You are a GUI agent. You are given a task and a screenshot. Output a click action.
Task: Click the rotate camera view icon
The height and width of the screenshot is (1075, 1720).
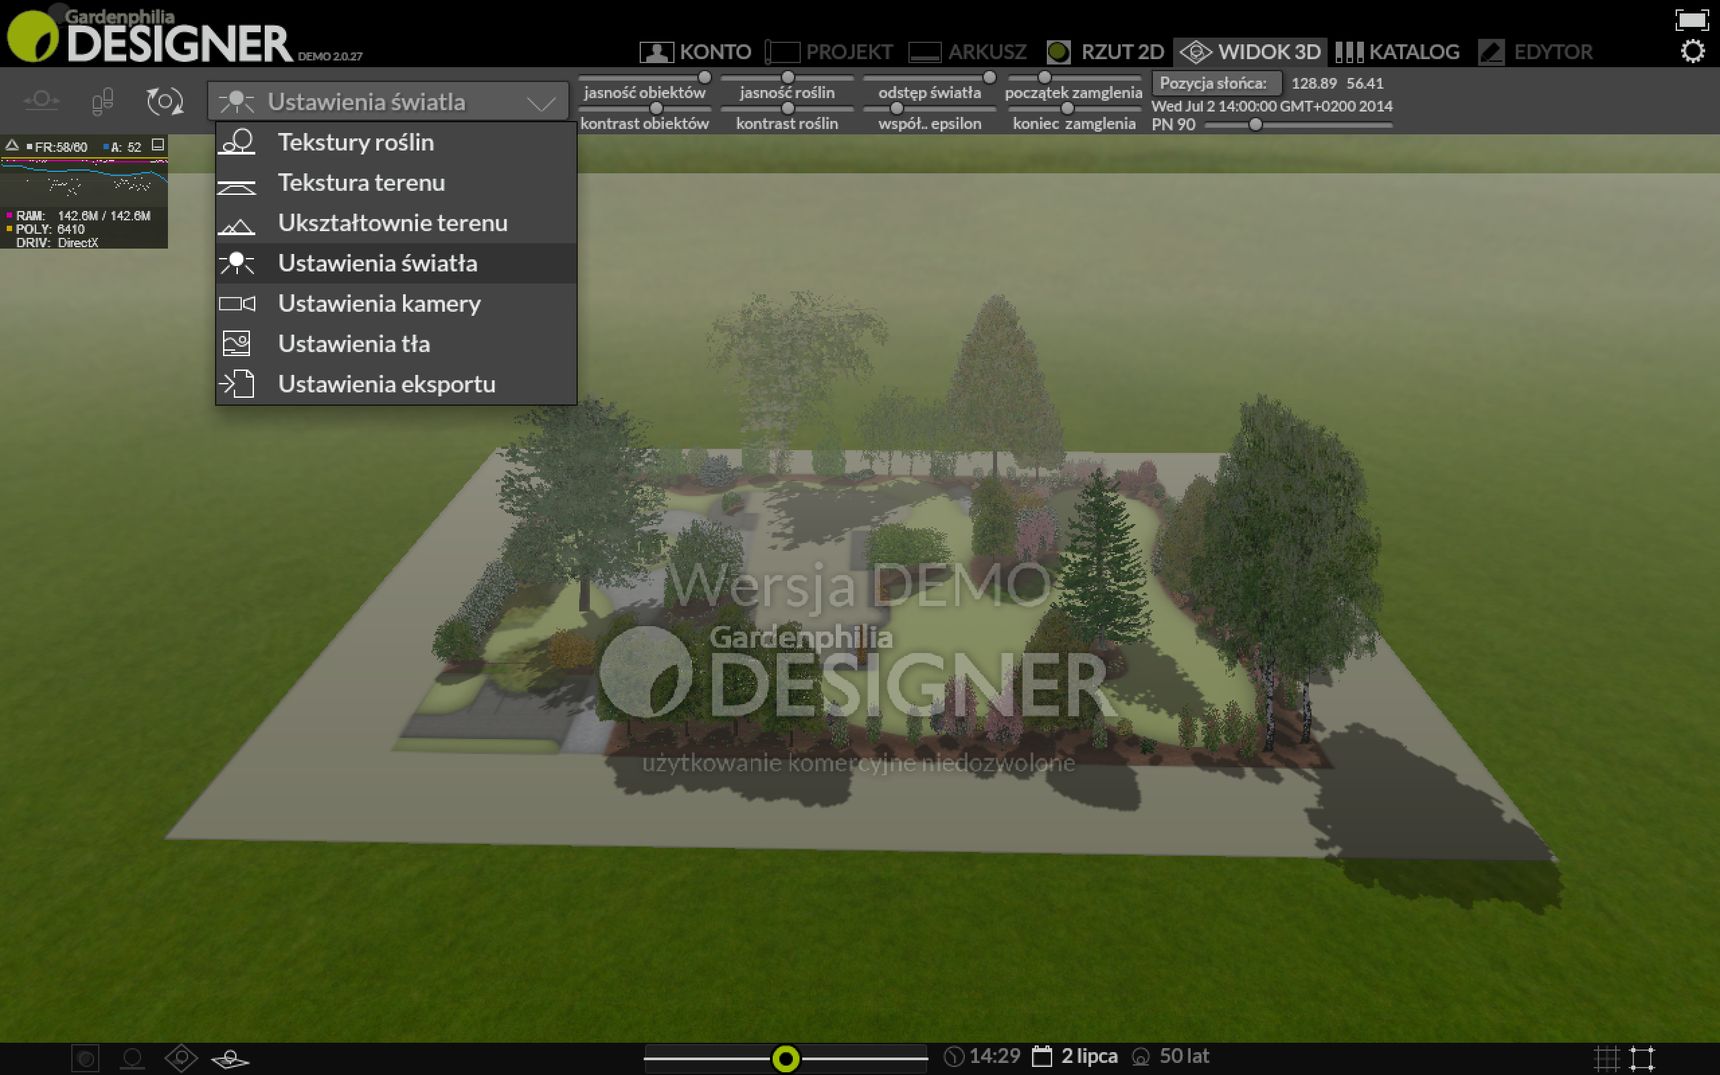click(x=165, y=101)
